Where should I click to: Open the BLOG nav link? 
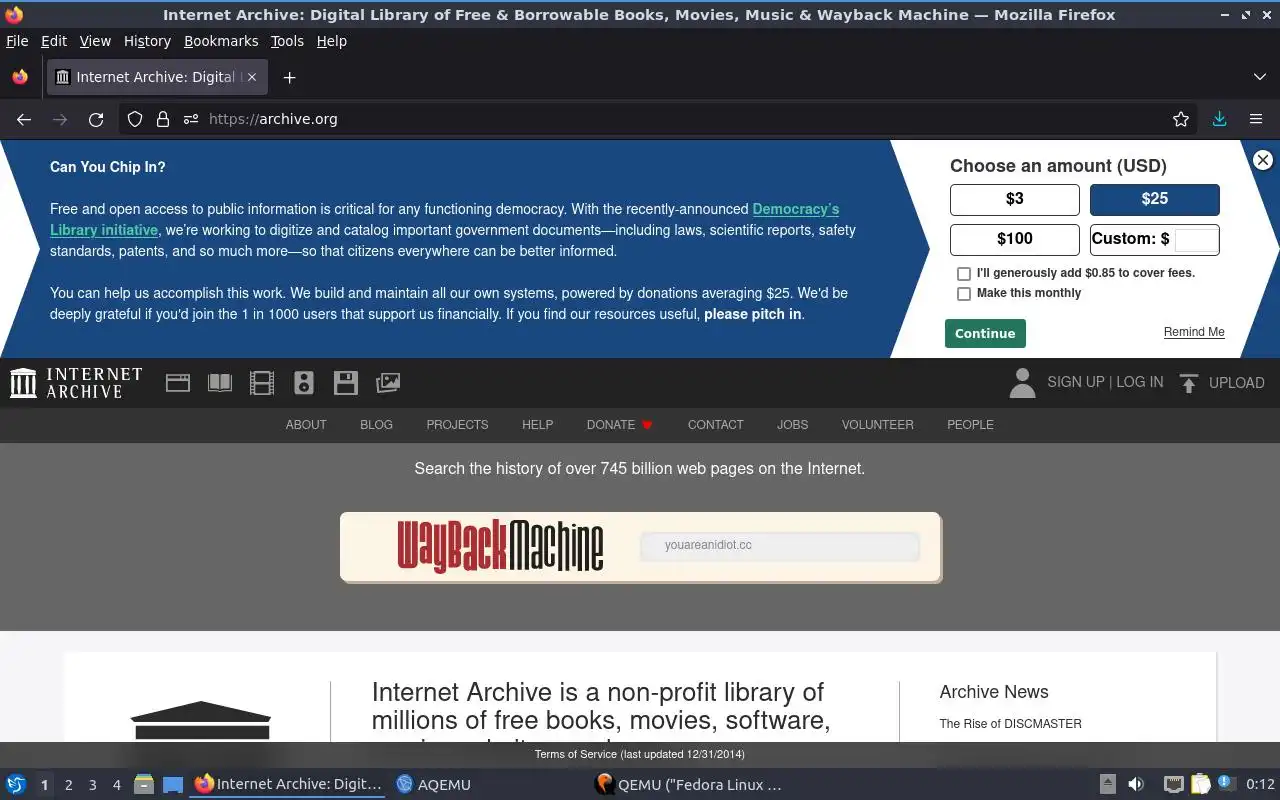coord(376,425)
